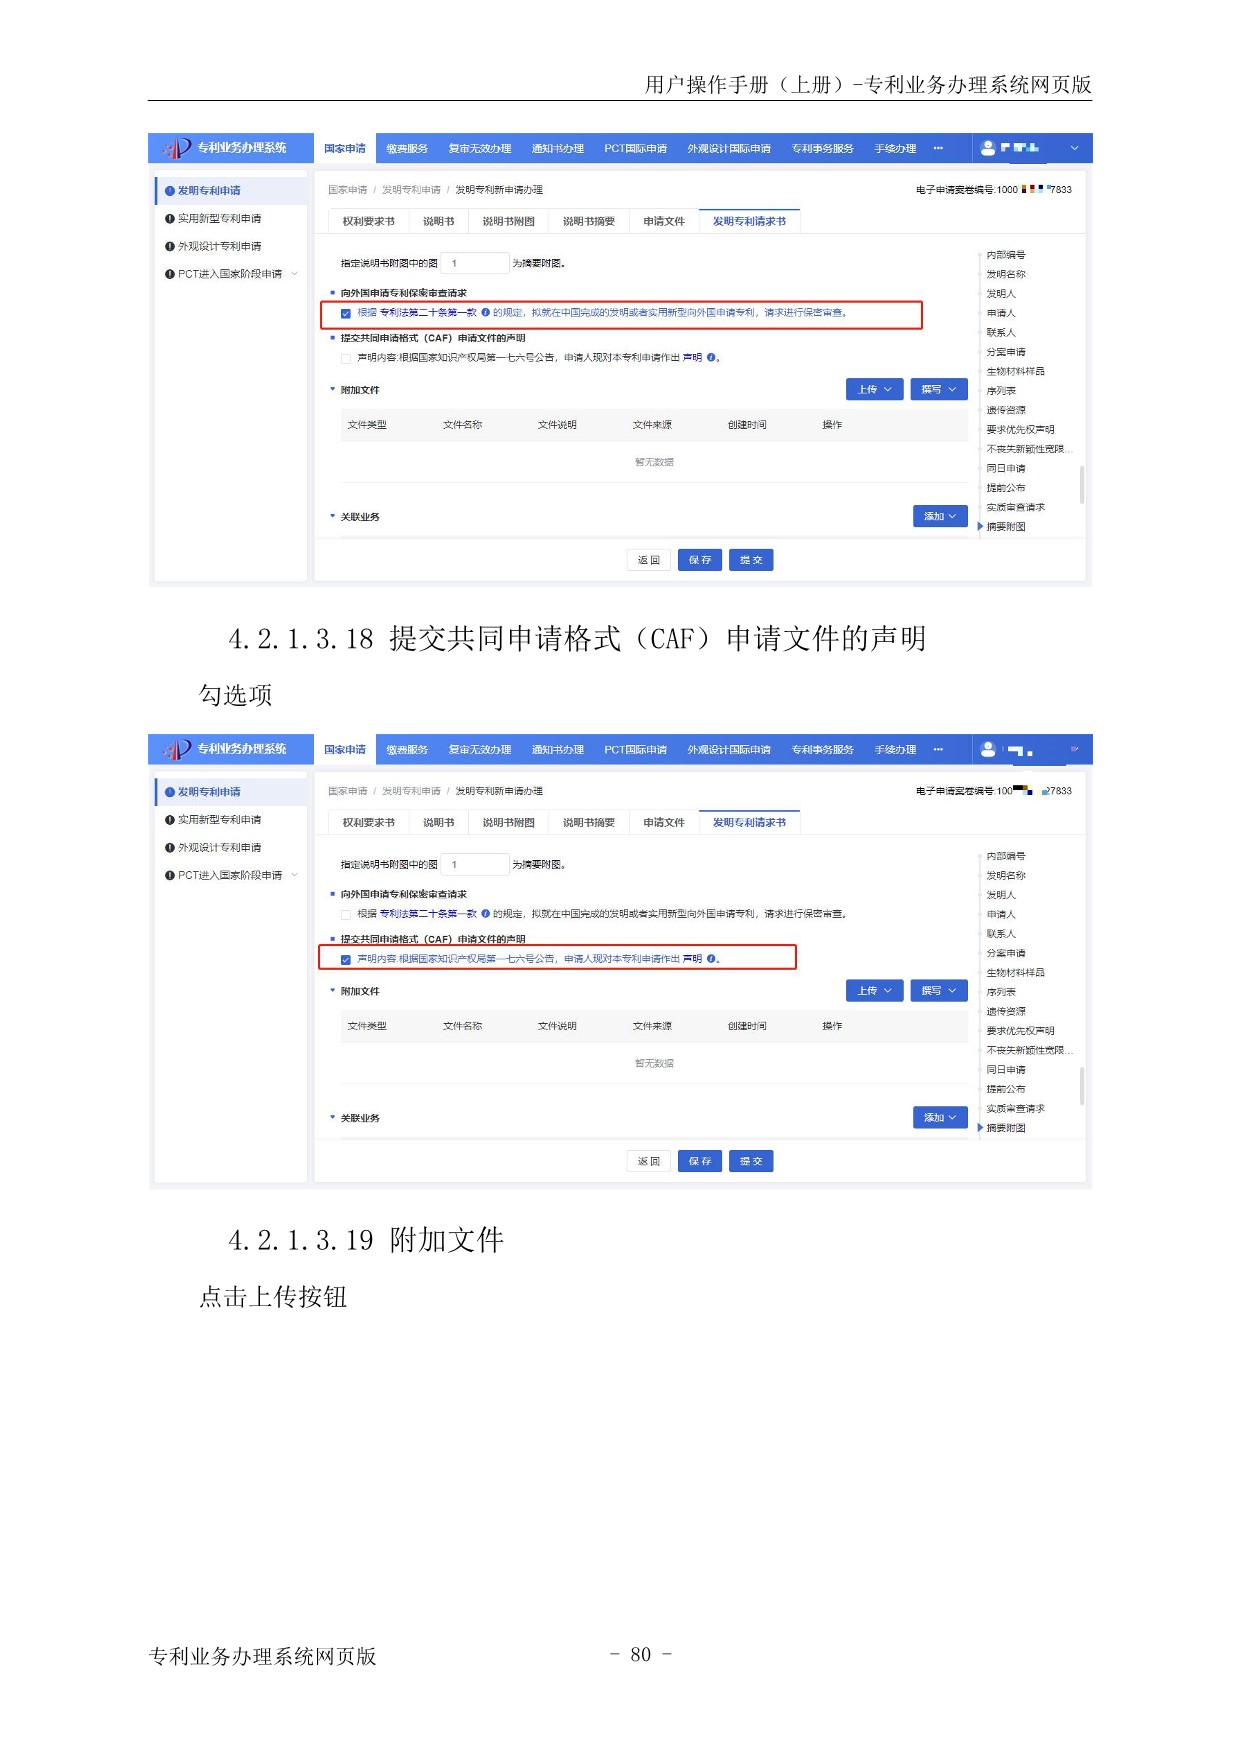Uncheck the checked CAF 声明 checkbox in lower screenshot
The image size is (1240, 1754).
point(346,960)
